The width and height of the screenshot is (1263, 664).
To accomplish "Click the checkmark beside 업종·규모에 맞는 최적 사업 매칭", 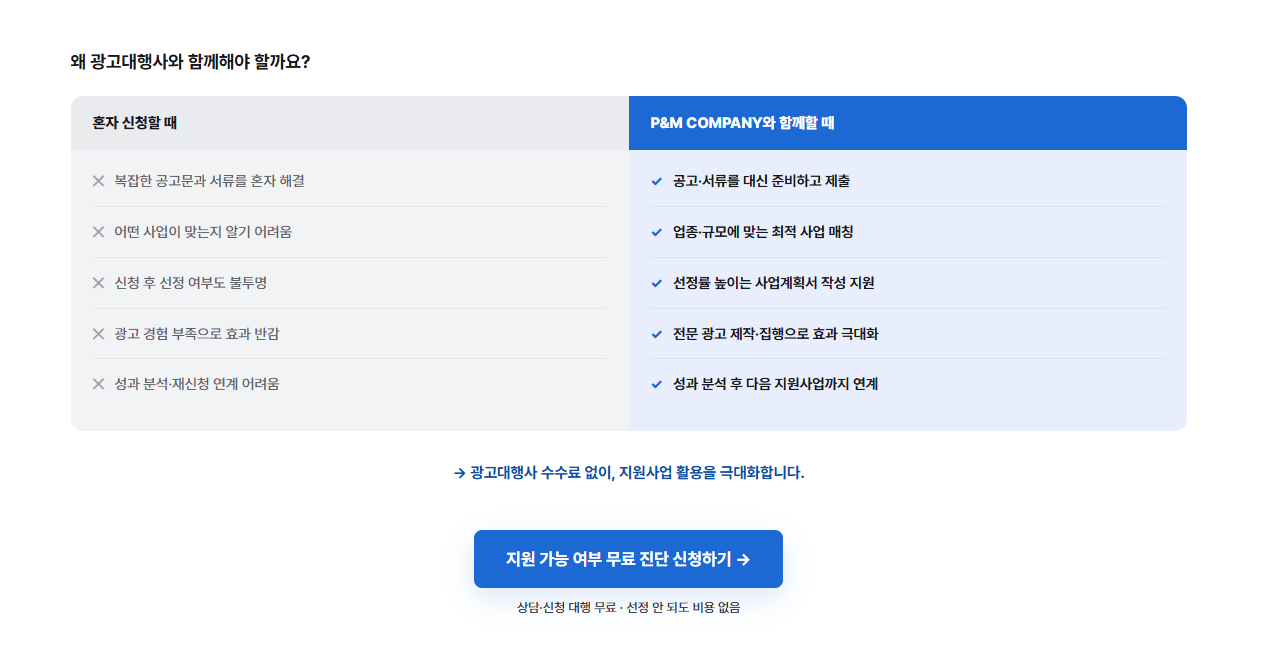I will (x=657, y=232).
